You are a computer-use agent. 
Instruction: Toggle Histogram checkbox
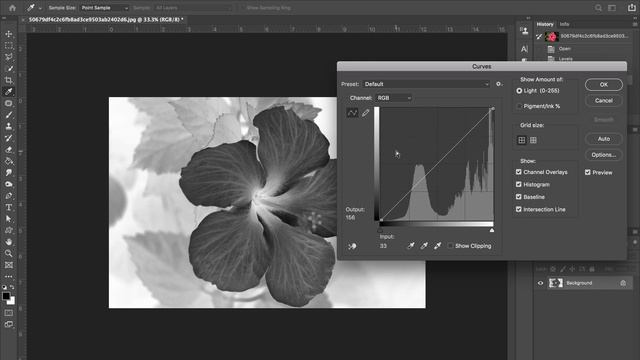click(519, 184)
